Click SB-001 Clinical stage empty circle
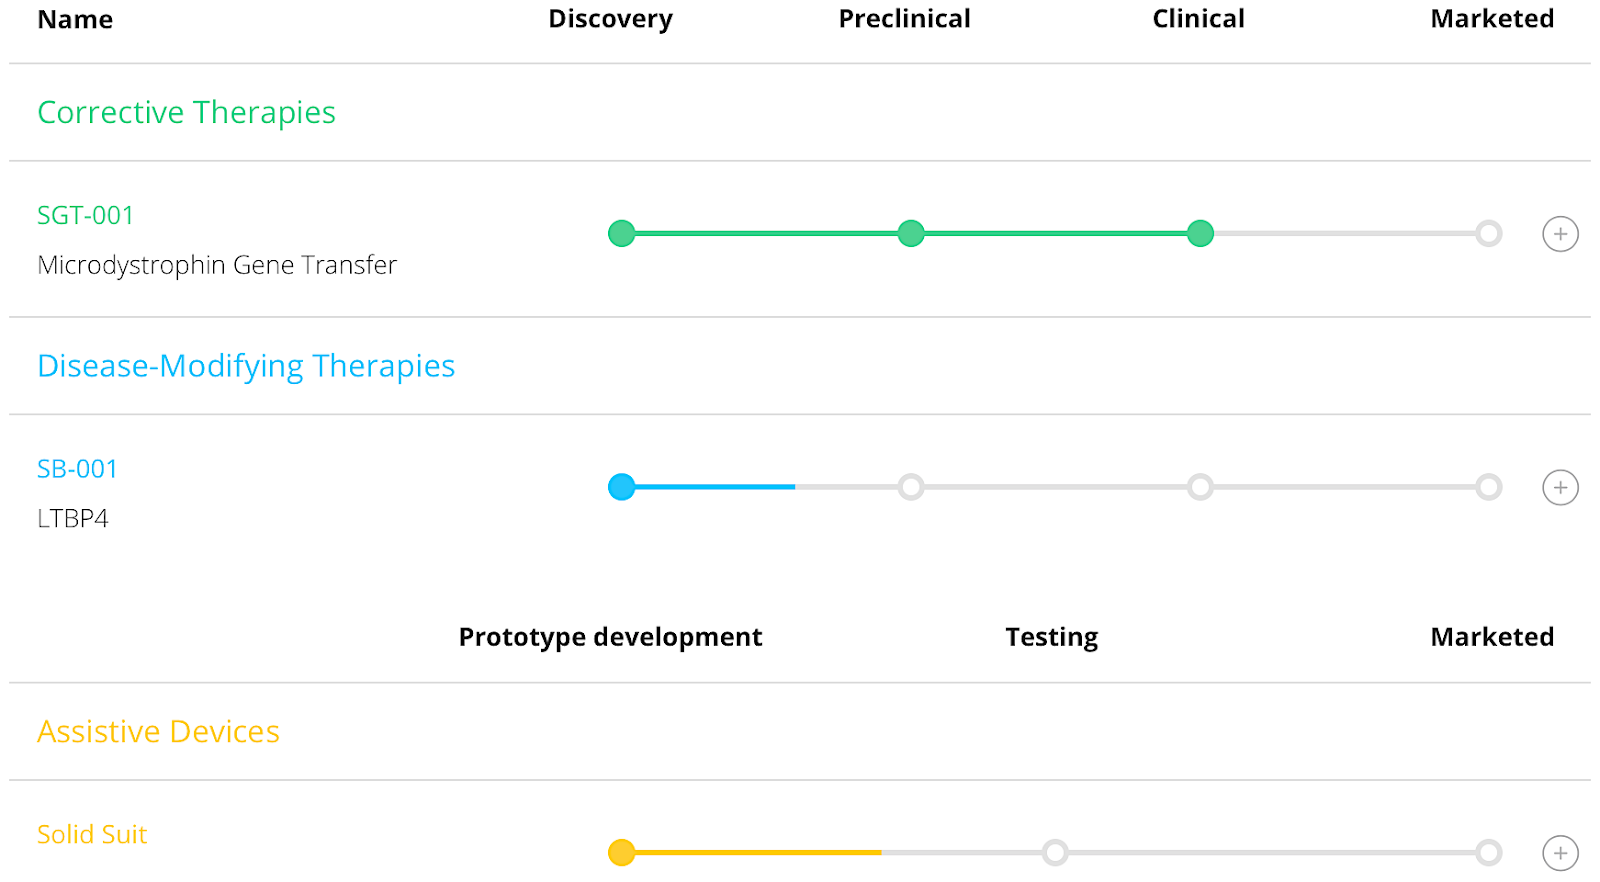 click(1200, 487)
